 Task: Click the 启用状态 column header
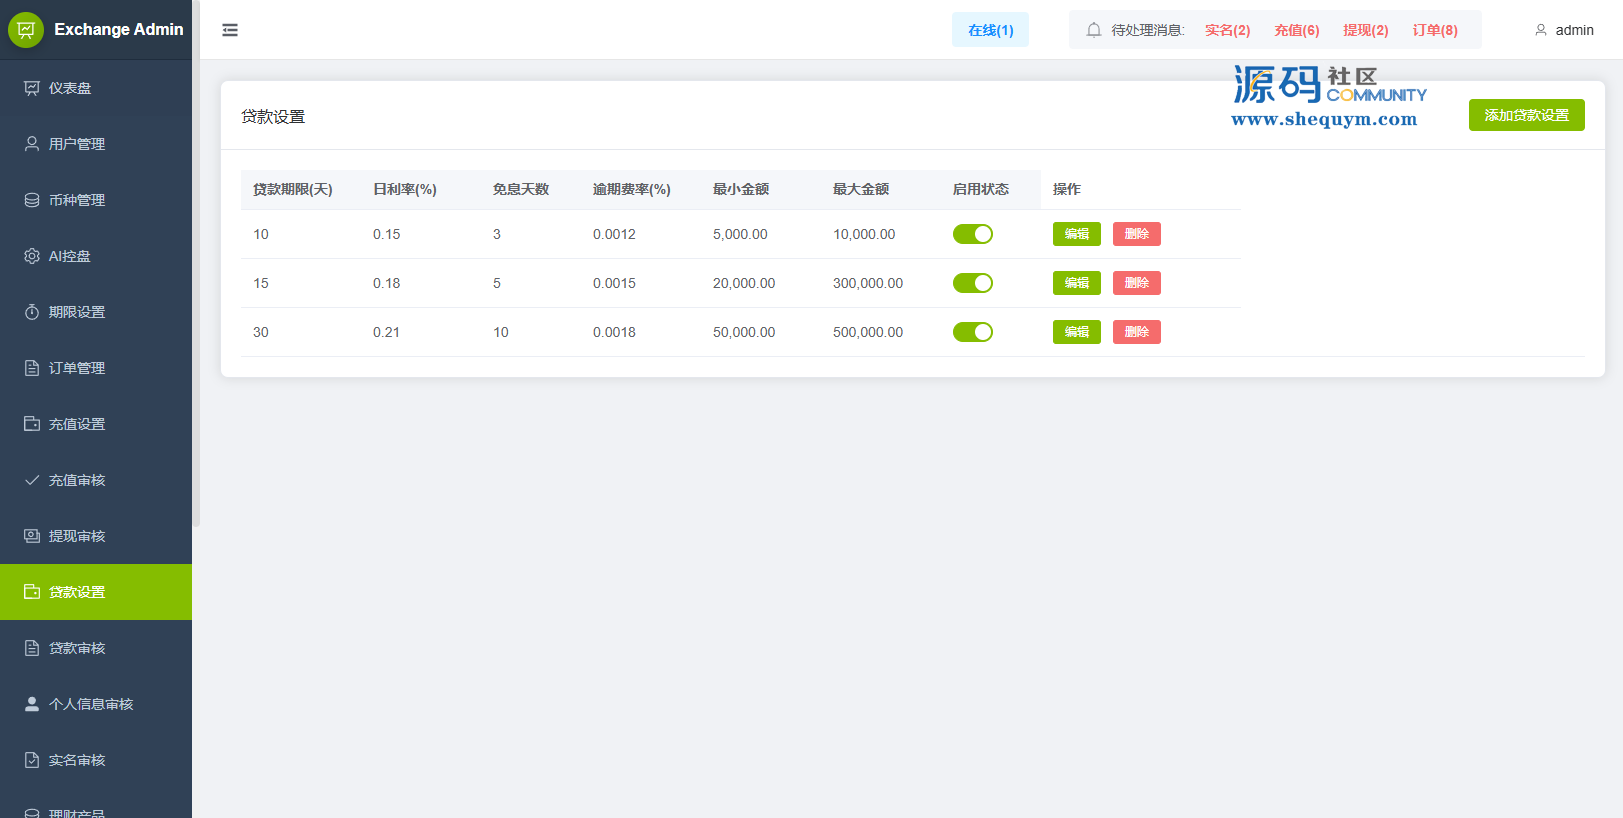tap(981, 189)
